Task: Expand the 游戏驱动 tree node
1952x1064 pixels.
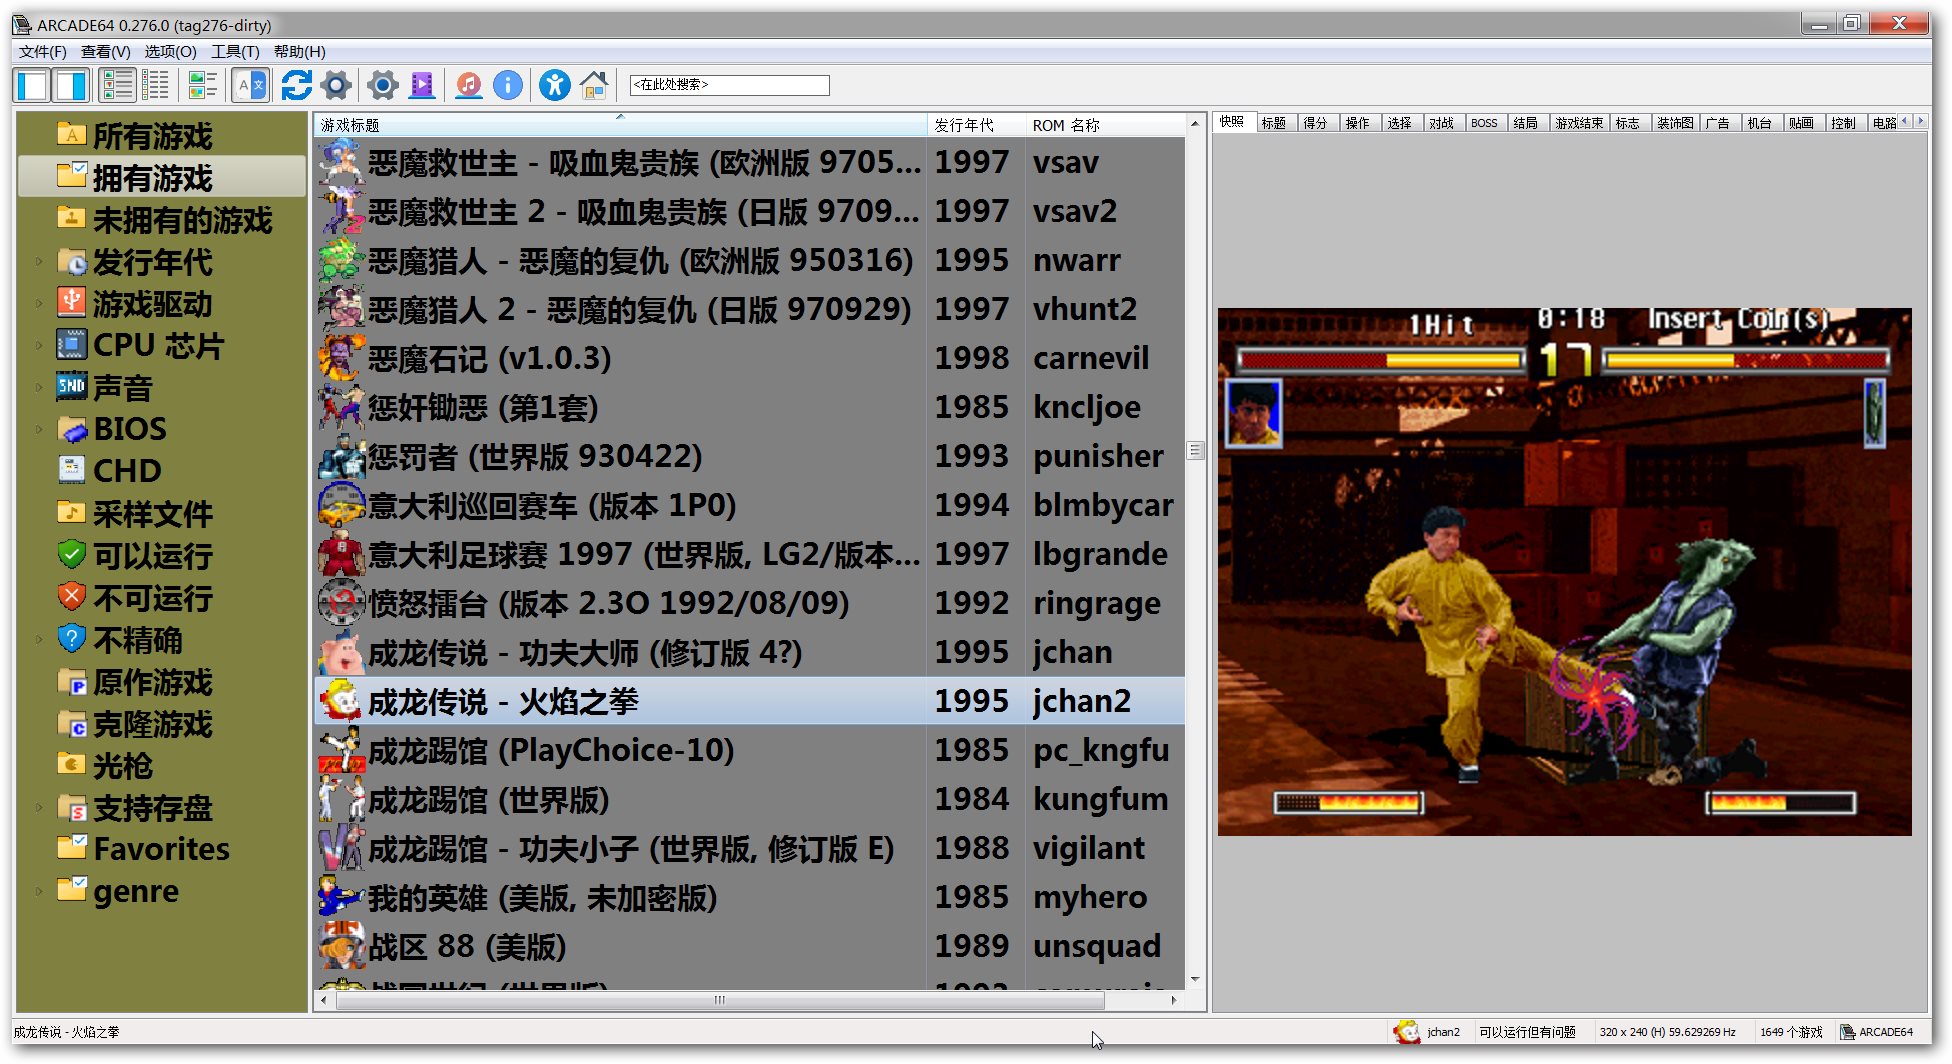Action: (x=39, y=304)
